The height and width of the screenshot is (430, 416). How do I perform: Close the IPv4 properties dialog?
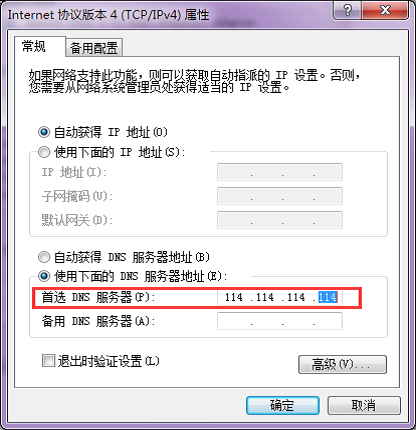click(x=385, y=10)
